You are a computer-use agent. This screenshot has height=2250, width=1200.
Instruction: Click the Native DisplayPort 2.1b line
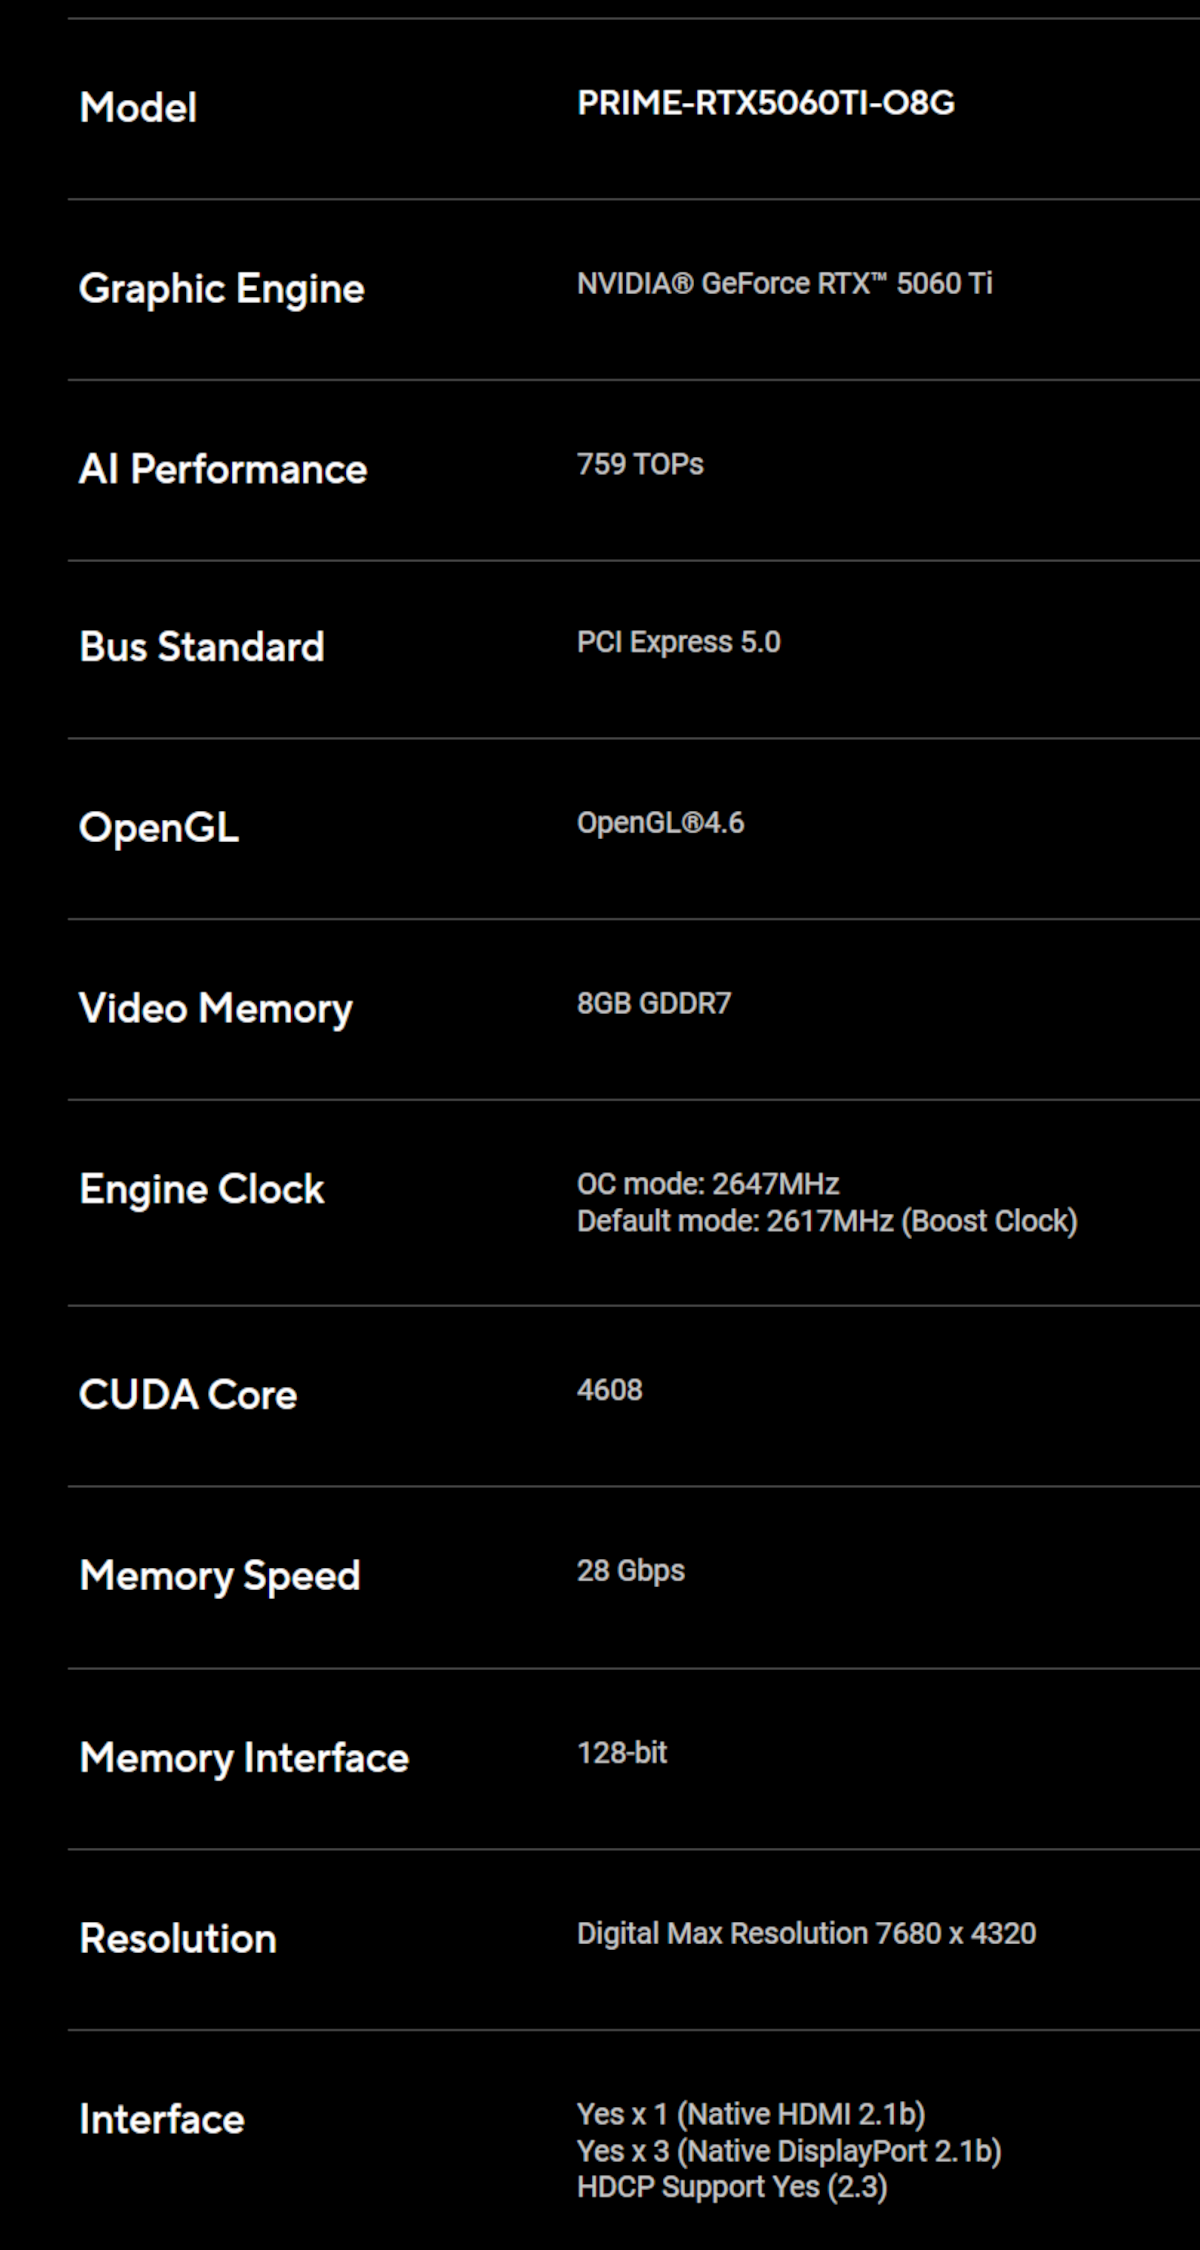pyautogui.click(x=788, y=2151)
